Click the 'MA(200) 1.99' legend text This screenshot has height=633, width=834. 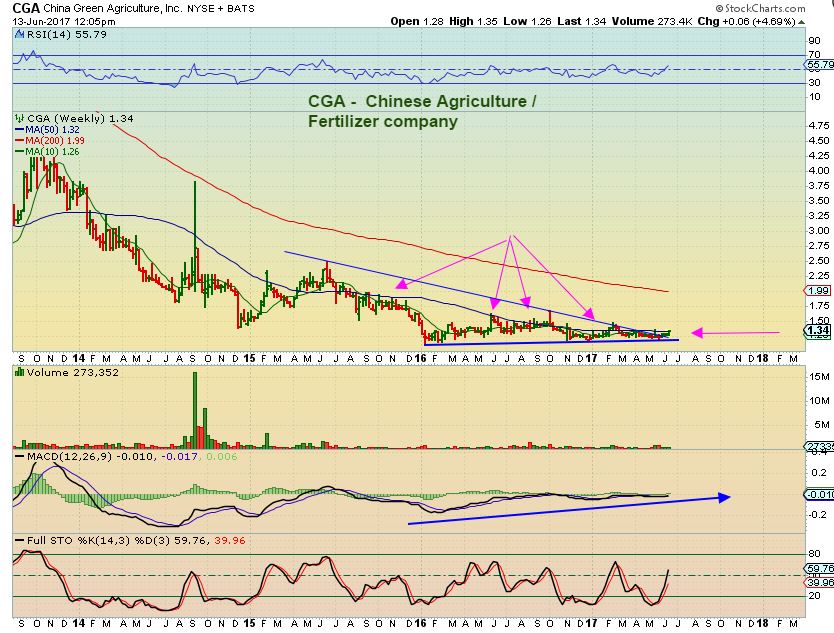pos(55,140)
